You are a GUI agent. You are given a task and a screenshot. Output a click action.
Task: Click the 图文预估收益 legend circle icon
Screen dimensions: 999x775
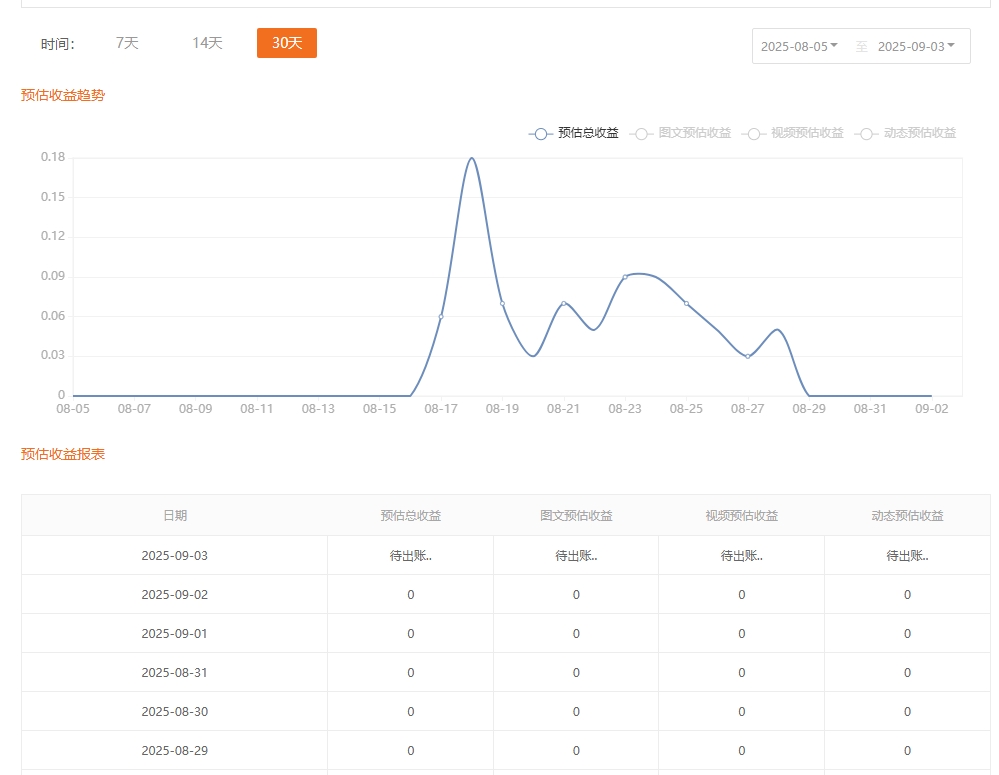pyautogui.click(x=642, y=134)
